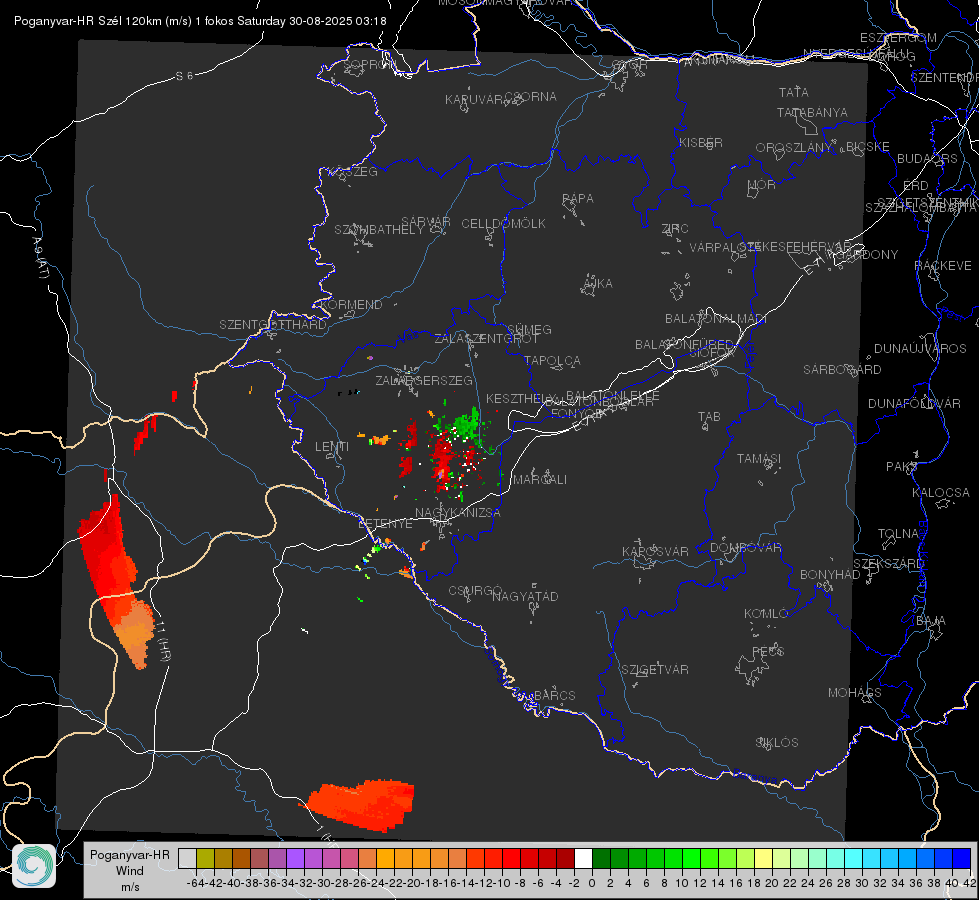Click the PAKS town label
The height and width of the screenshot is (900, 979).
click(x=902, y=467)
